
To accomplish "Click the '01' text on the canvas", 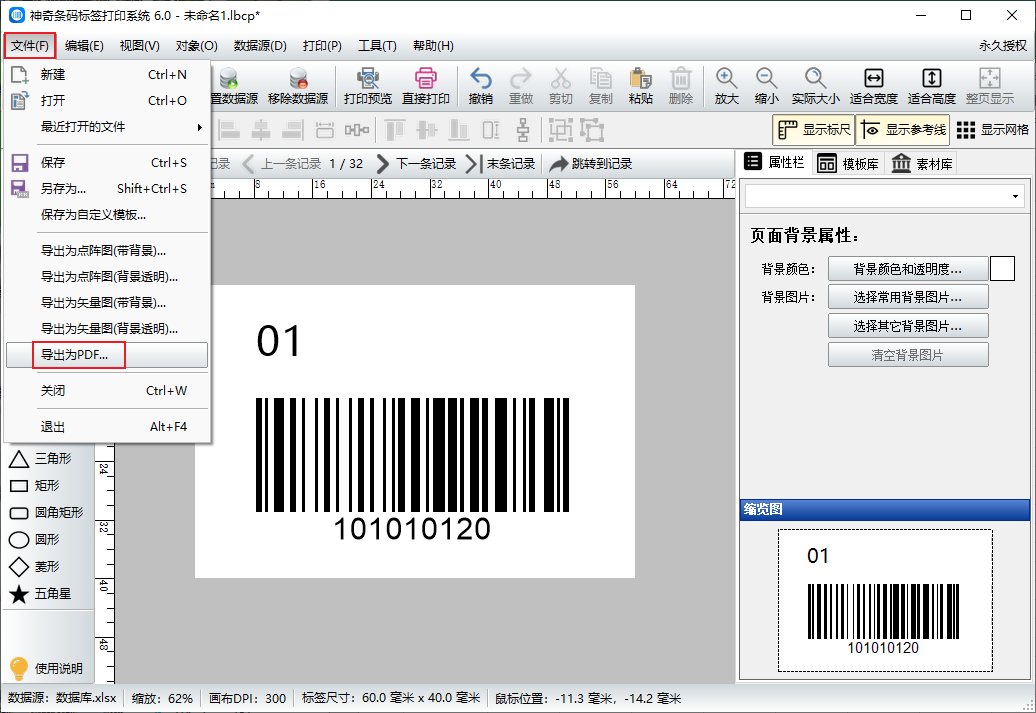I will click(279, 342).
